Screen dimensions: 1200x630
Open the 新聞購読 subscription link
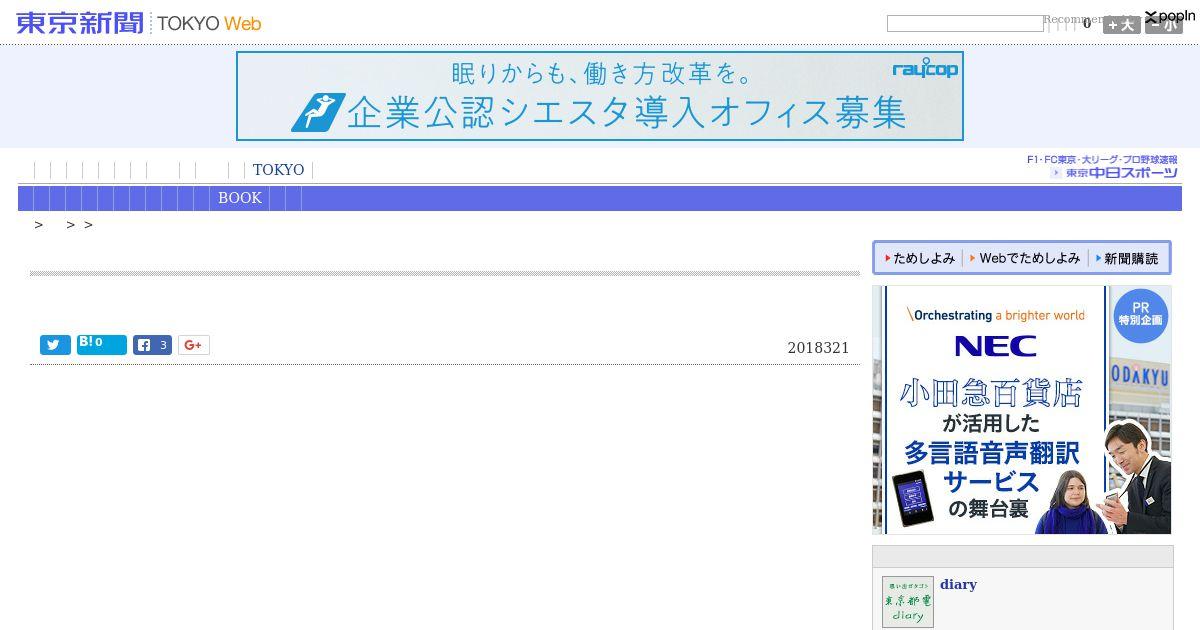tap(1127, 258)
